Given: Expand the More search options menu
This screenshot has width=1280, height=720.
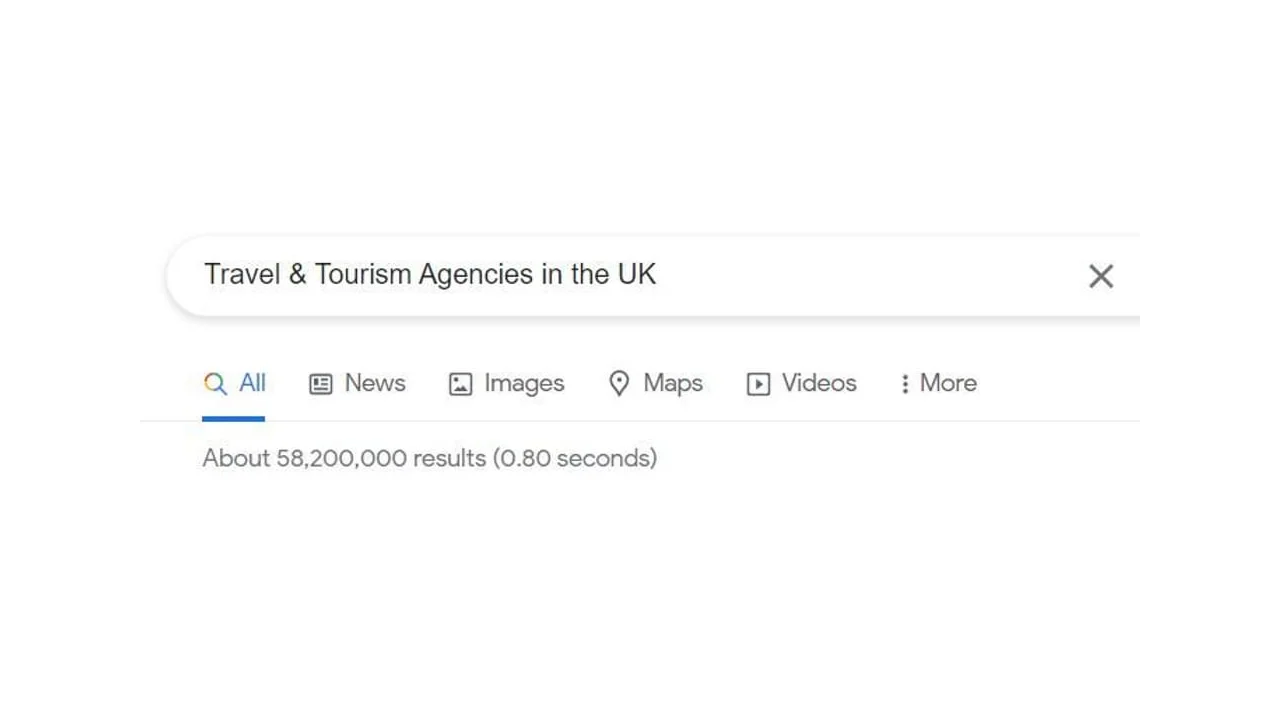Looking at the screenshot, I should click(x=937, y=383).
